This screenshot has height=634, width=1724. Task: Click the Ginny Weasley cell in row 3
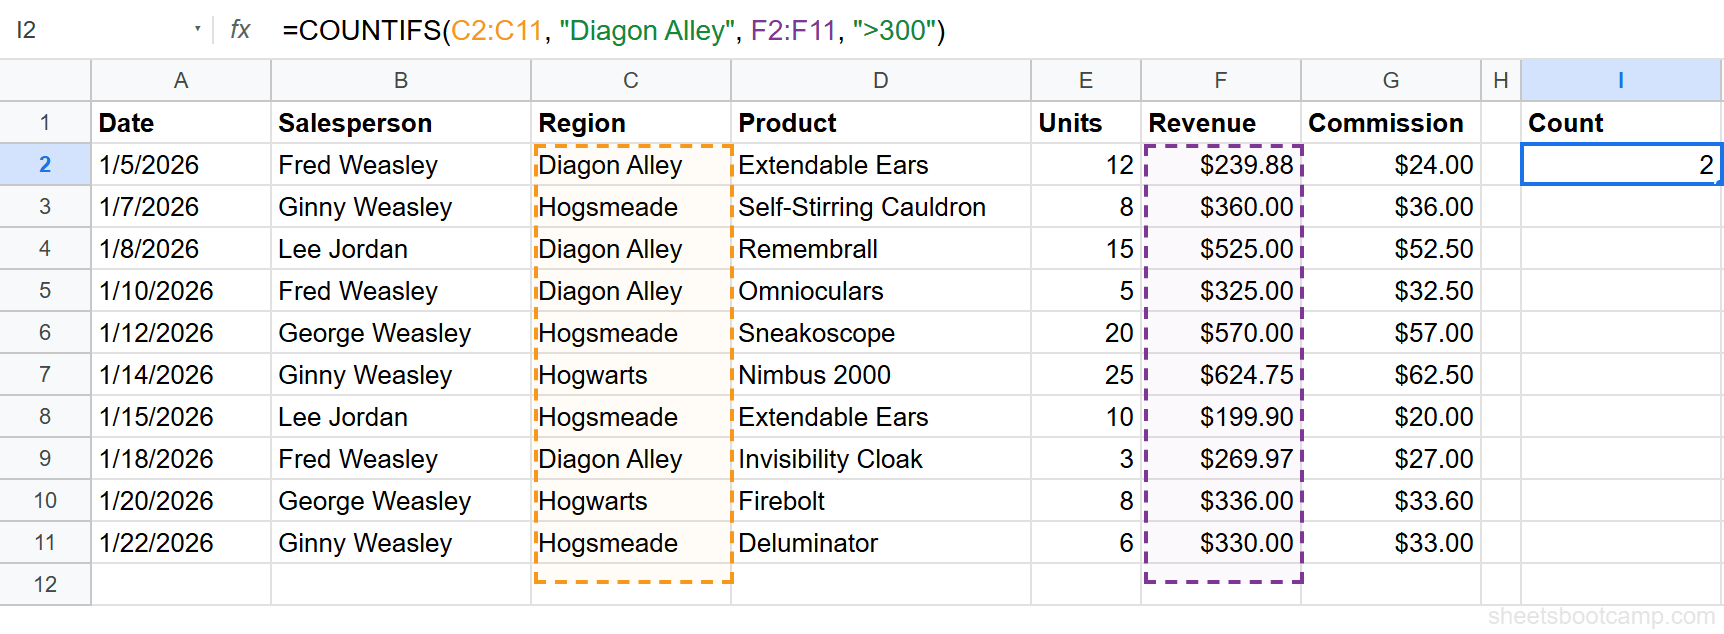coord(399,207)
